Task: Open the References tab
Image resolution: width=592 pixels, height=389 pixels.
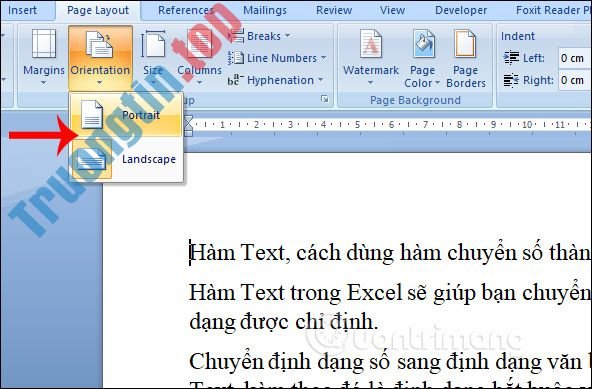Action: pos(186,10)
